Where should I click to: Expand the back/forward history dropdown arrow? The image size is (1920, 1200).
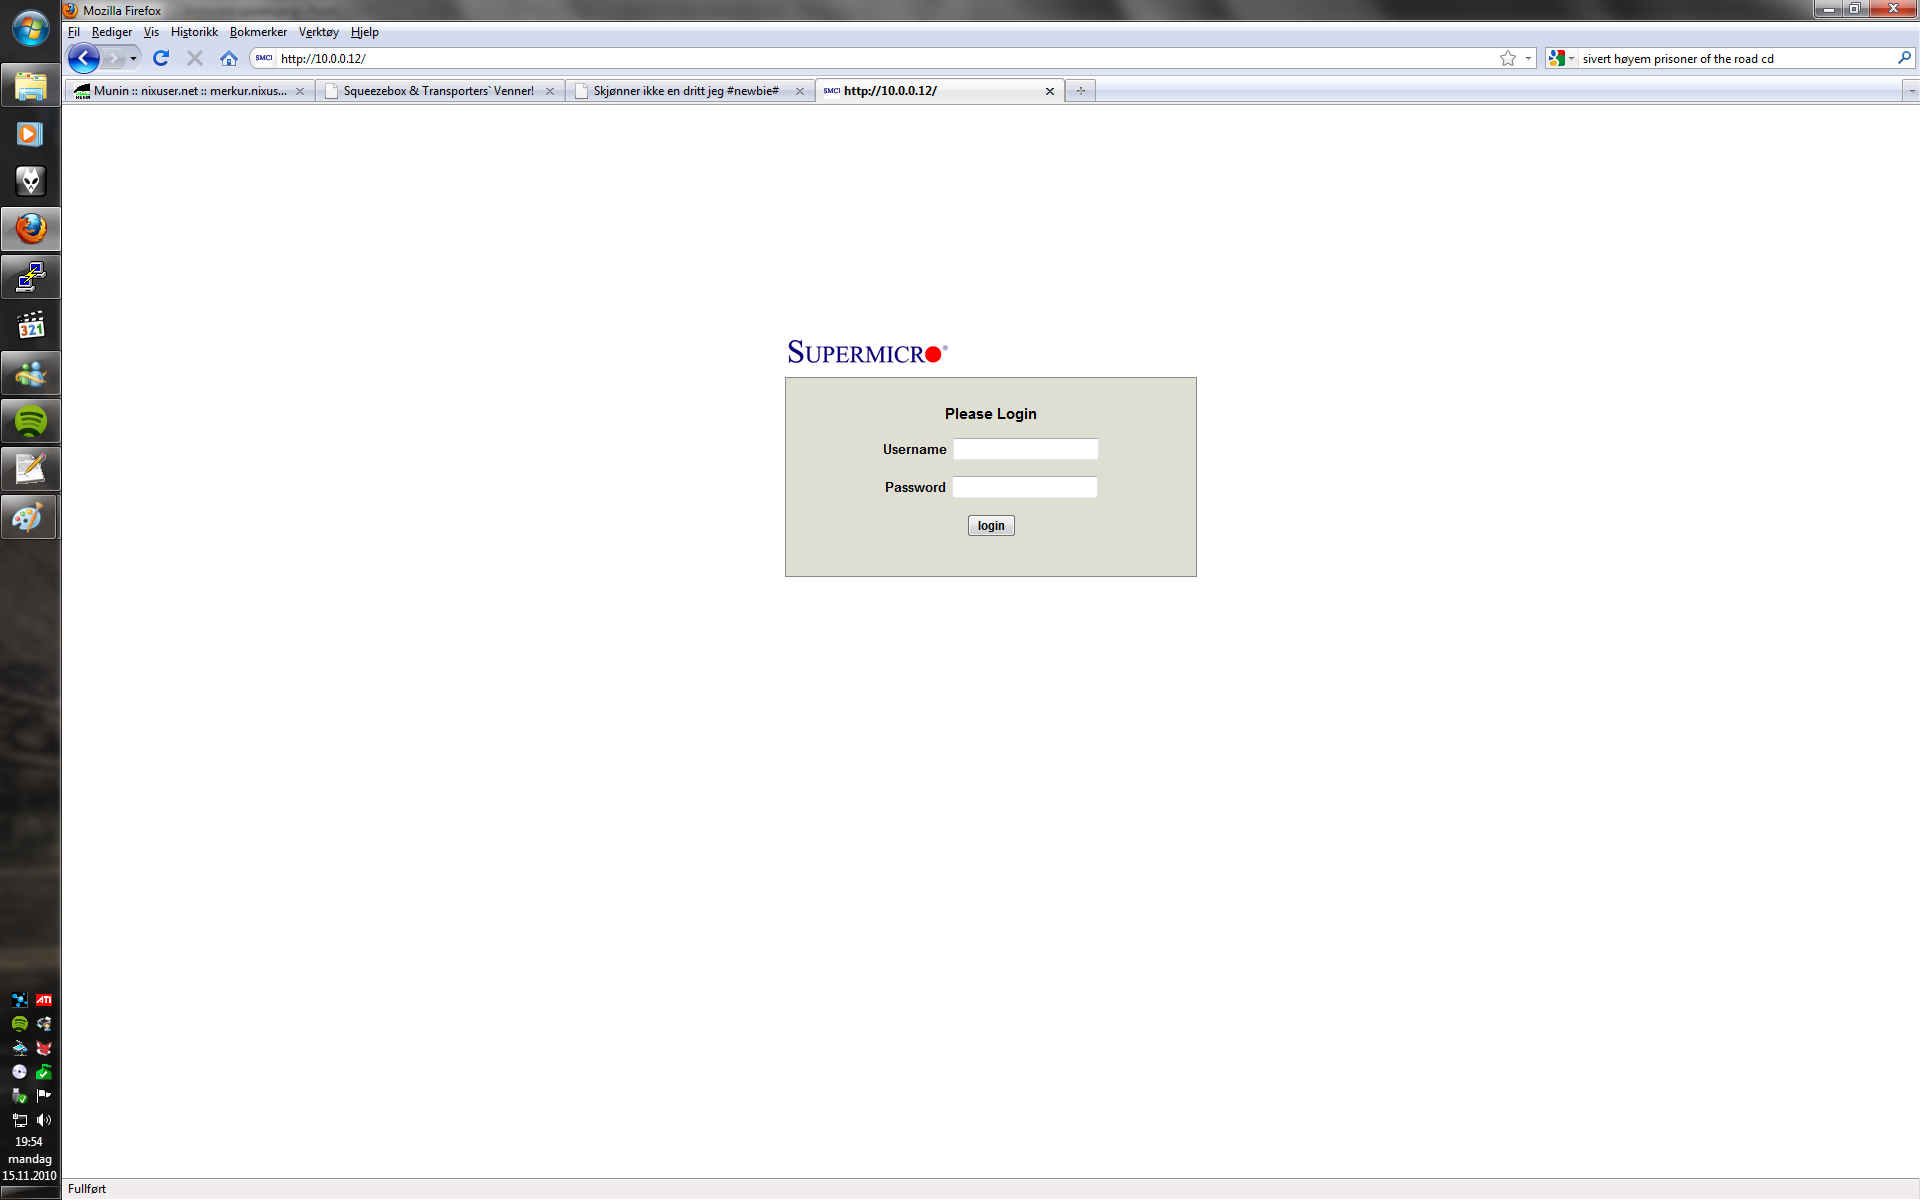tap(133, 59)
